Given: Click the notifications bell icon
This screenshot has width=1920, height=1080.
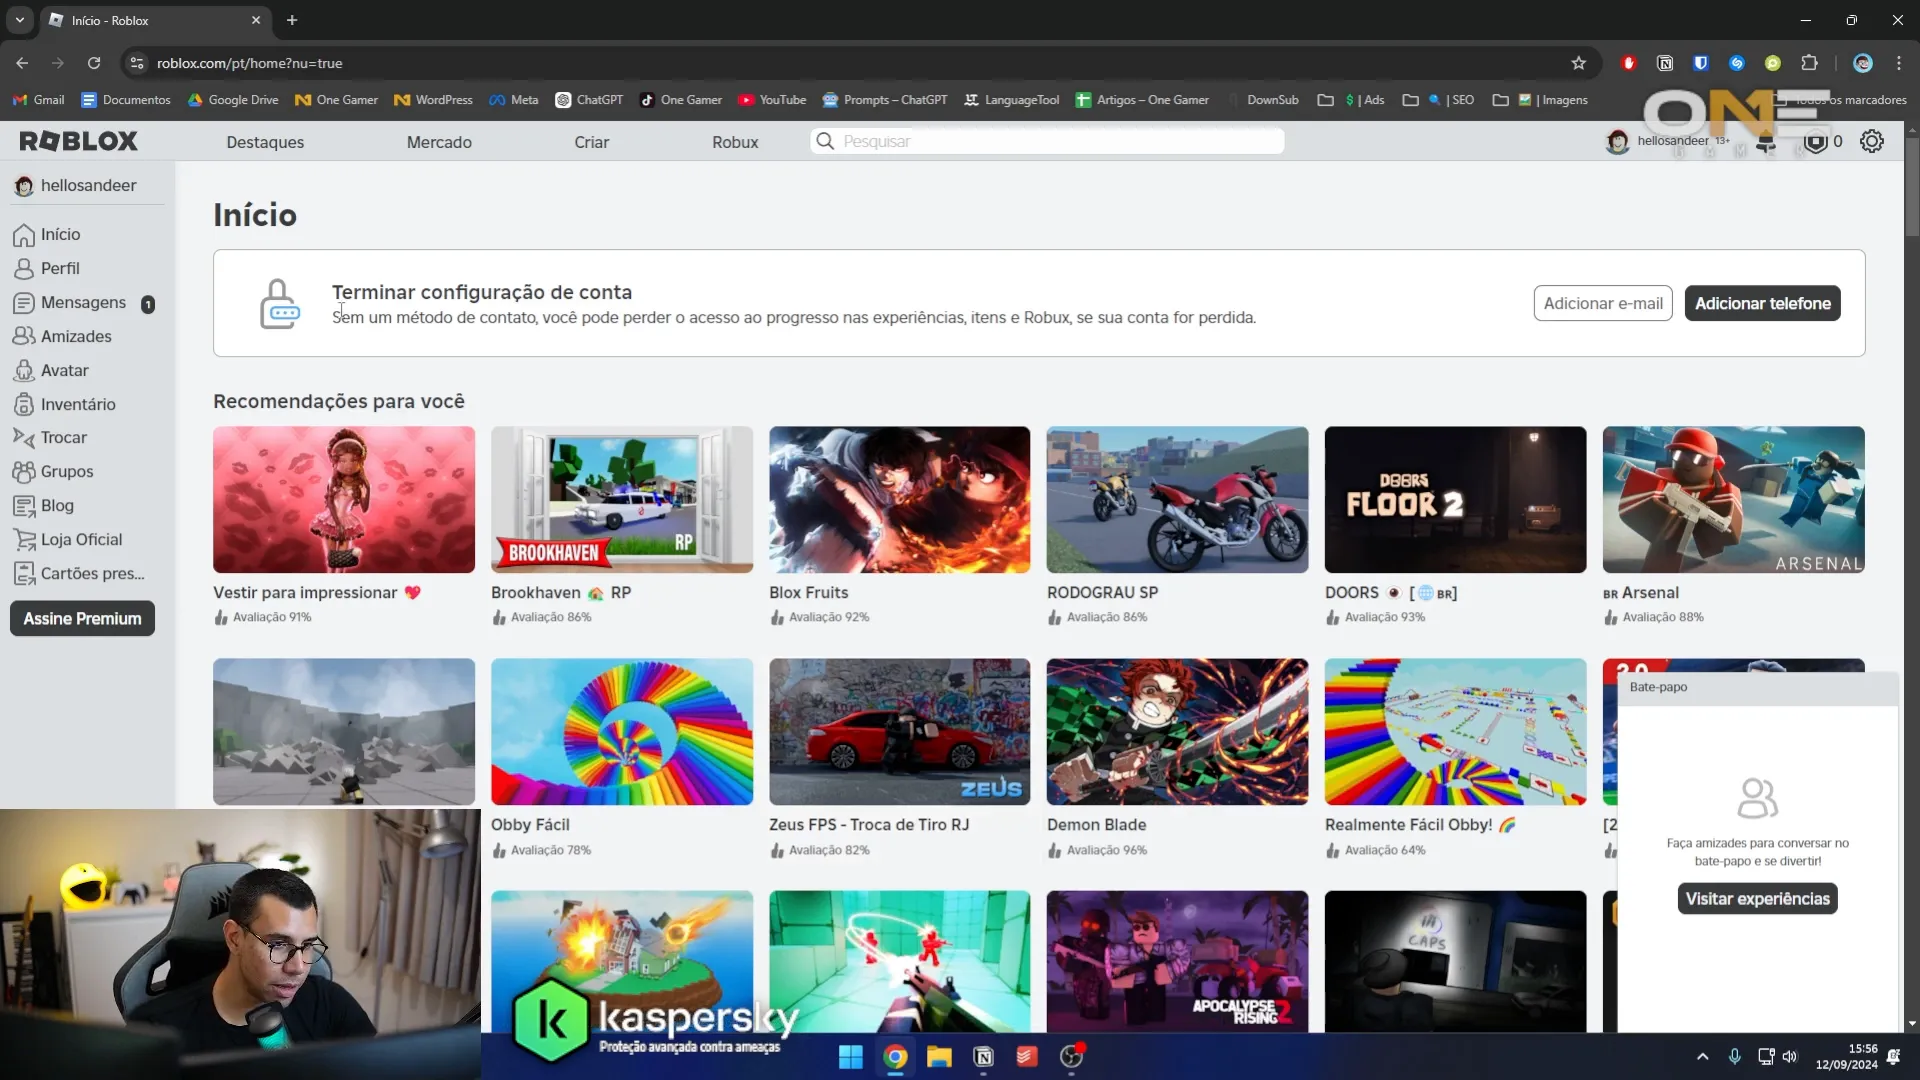Looking at the screenshot, I should point(1768,141).
